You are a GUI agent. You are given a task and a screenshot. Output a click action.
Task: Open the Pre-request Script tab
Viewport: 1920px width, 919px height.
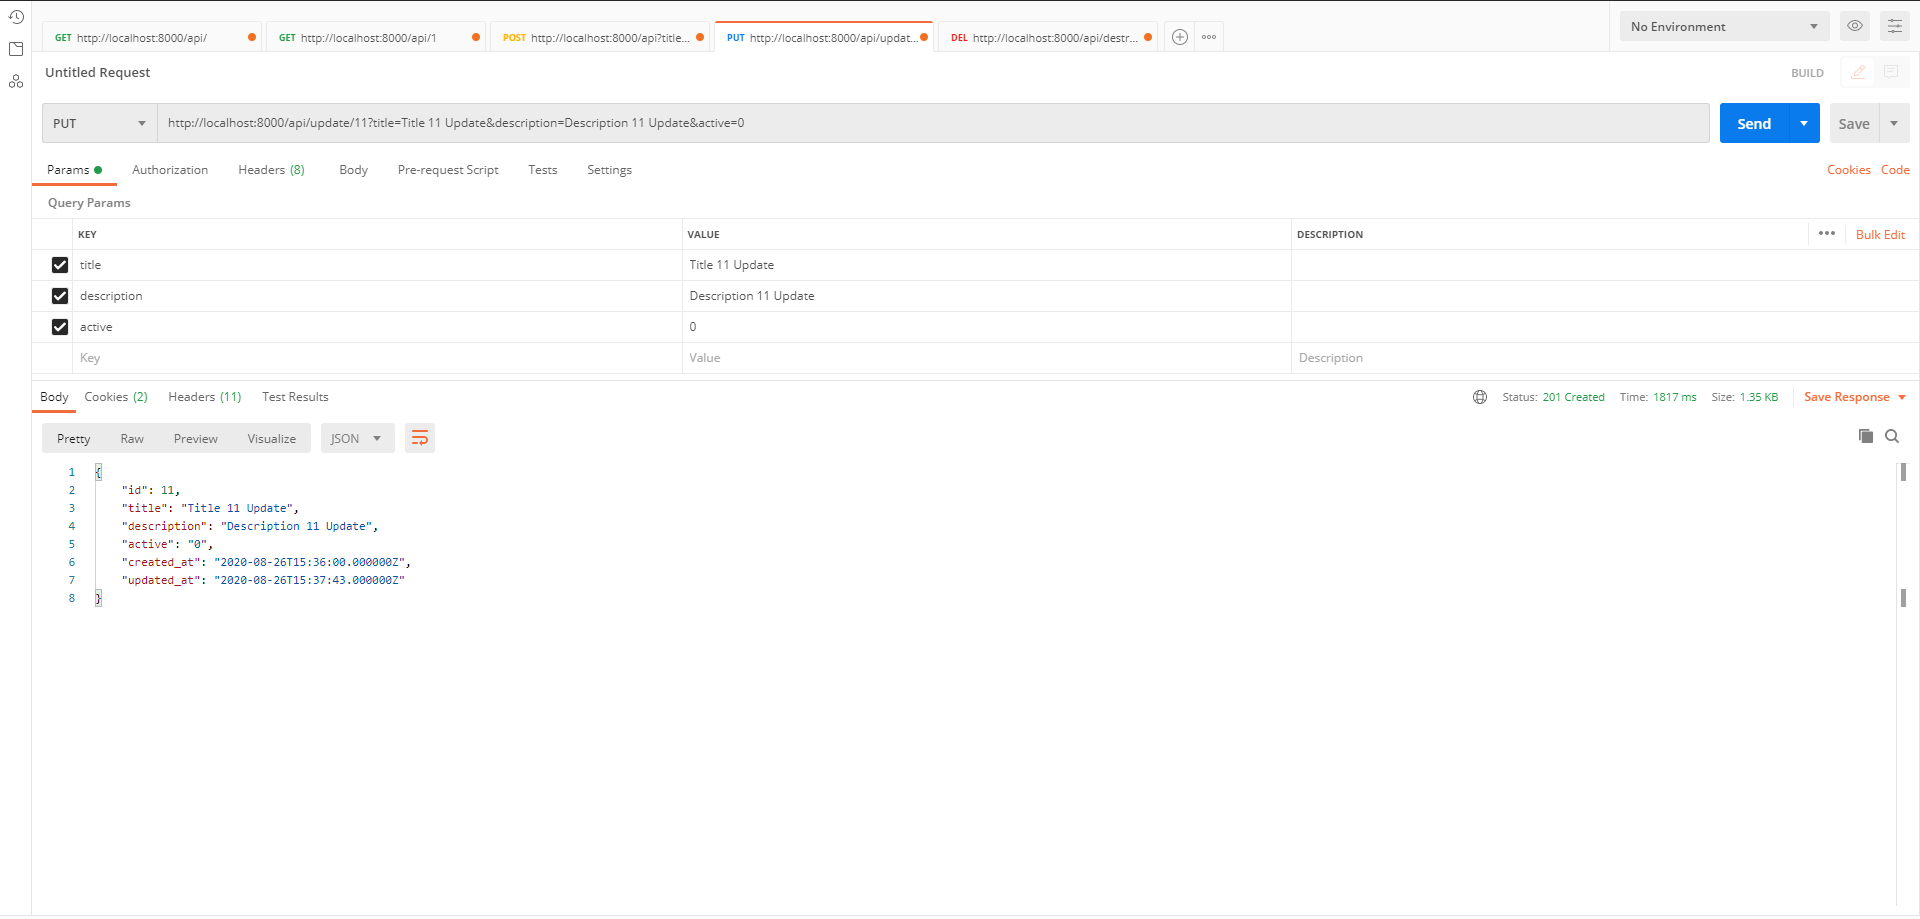pos(448,170)
